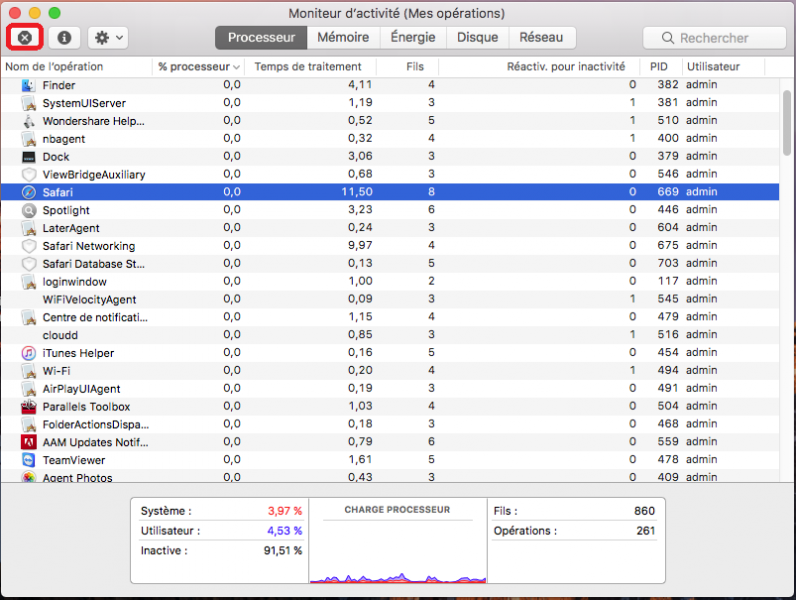Select the Safari Networking shield icon
Screen dimensions: 796x600
28,246
